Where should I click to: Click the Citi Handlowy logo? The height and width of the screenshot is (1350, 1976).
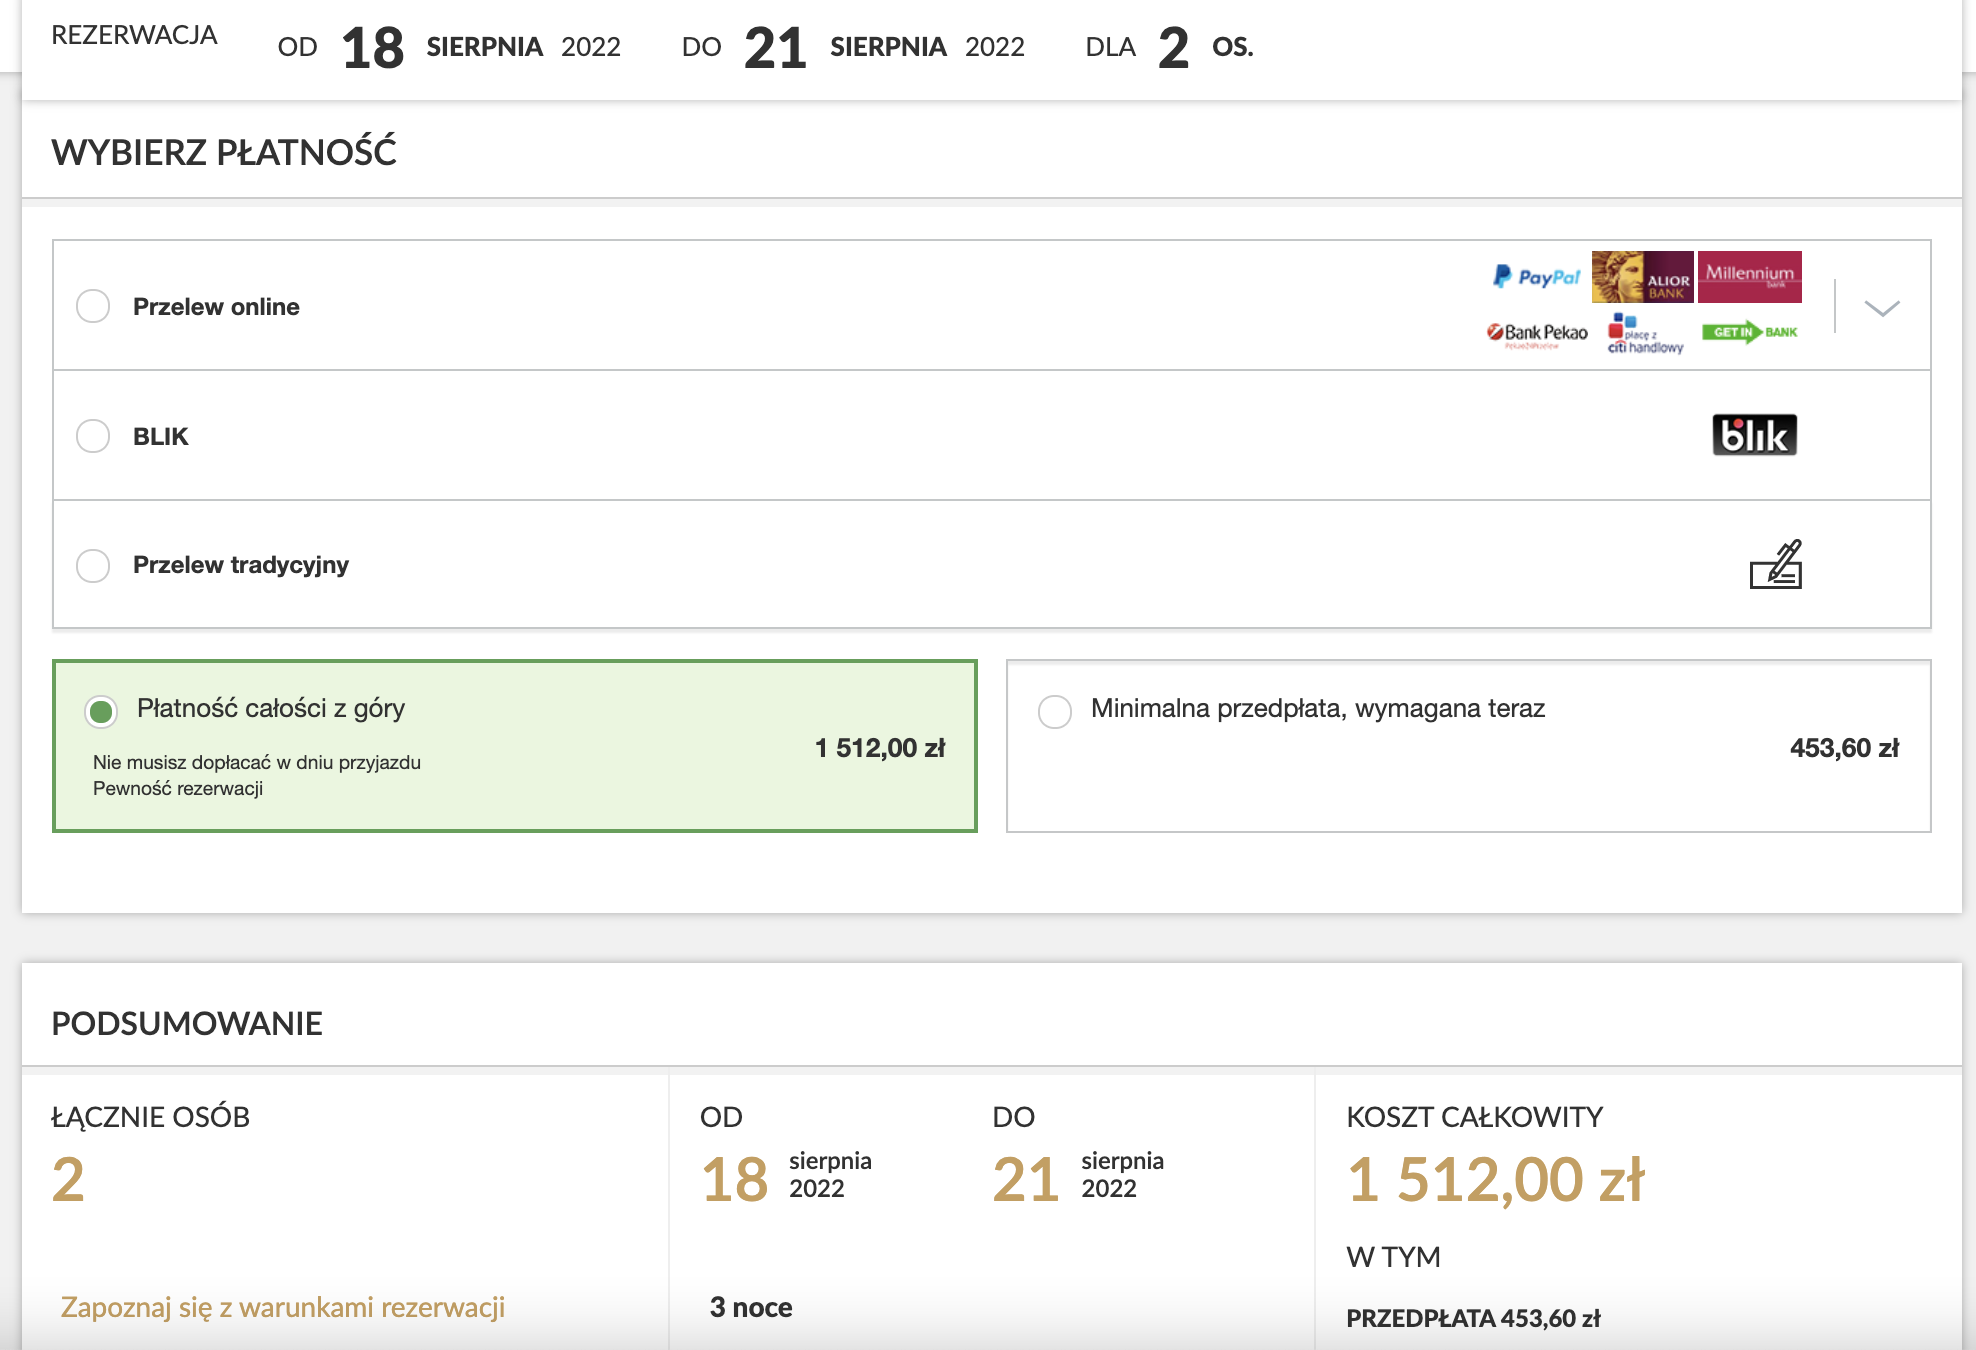pos(1645,334)
